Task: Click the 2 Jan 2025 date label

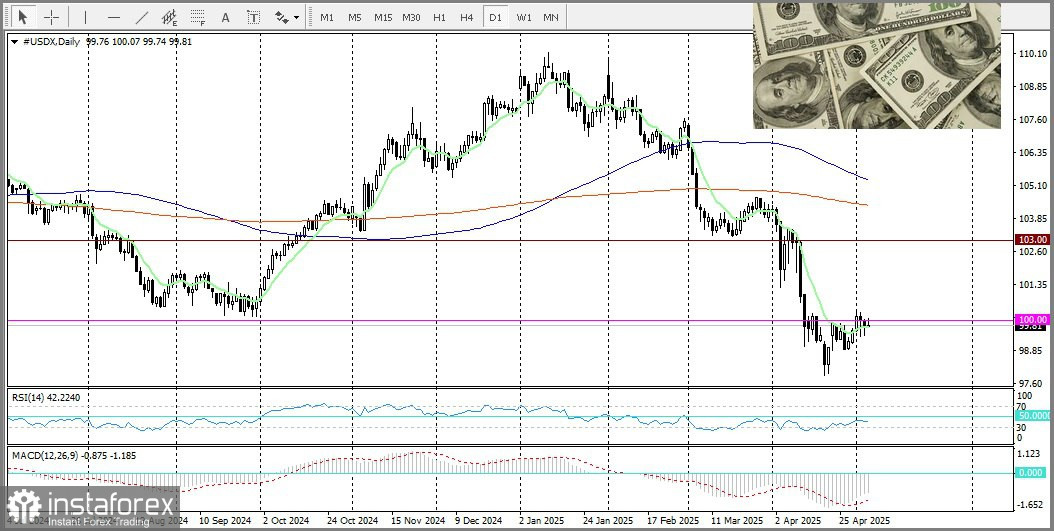Action: 542,521
